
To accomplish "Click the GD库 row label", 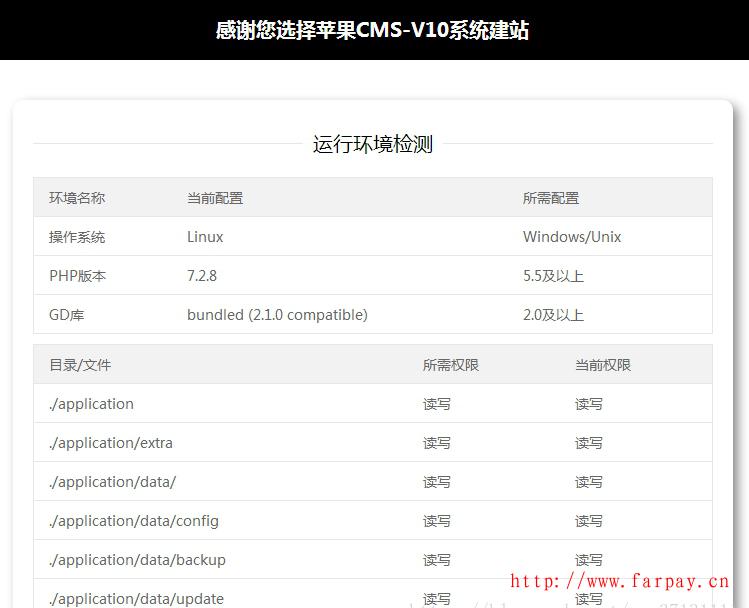I will [x=67, y=315].
